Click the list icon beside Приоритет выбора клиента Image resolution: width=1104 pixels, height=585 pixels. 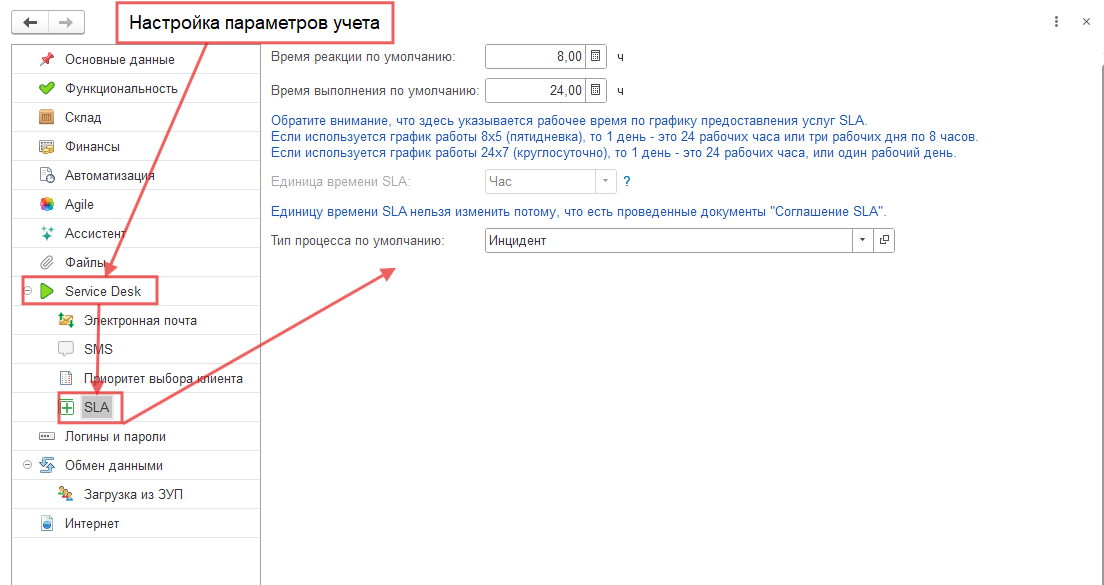tap(66, 378)
